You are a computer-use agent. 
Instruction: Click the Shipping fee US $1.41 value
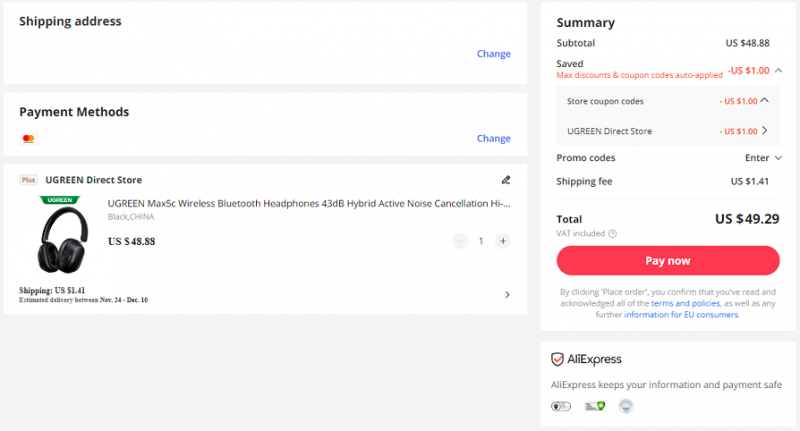tap(749, 182)
